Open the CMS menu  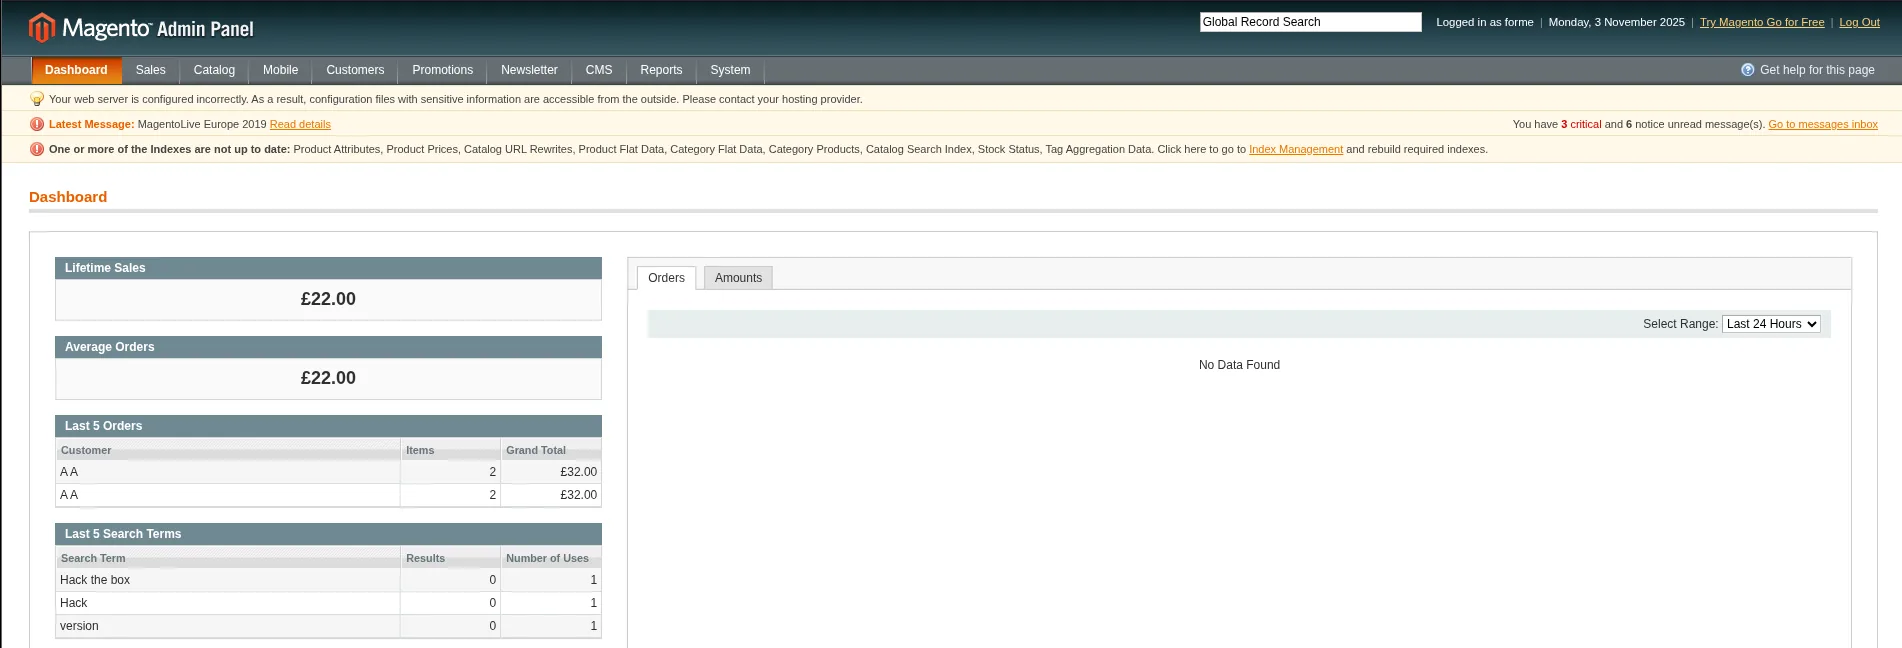(599, 70)
